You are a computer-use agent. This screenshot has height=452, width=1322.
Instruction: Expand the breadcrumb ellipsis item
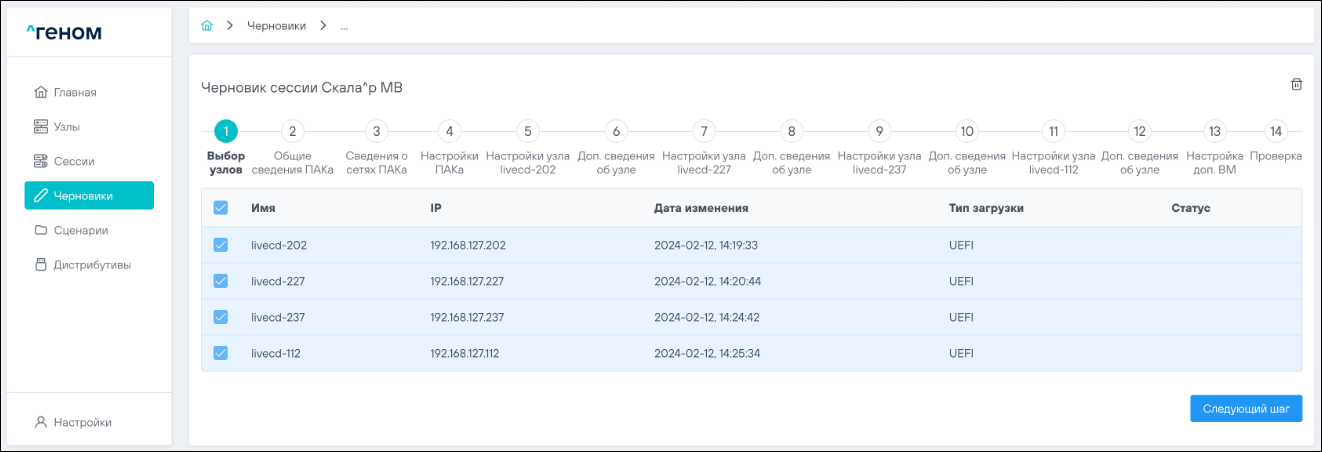(x=344, y=26)
